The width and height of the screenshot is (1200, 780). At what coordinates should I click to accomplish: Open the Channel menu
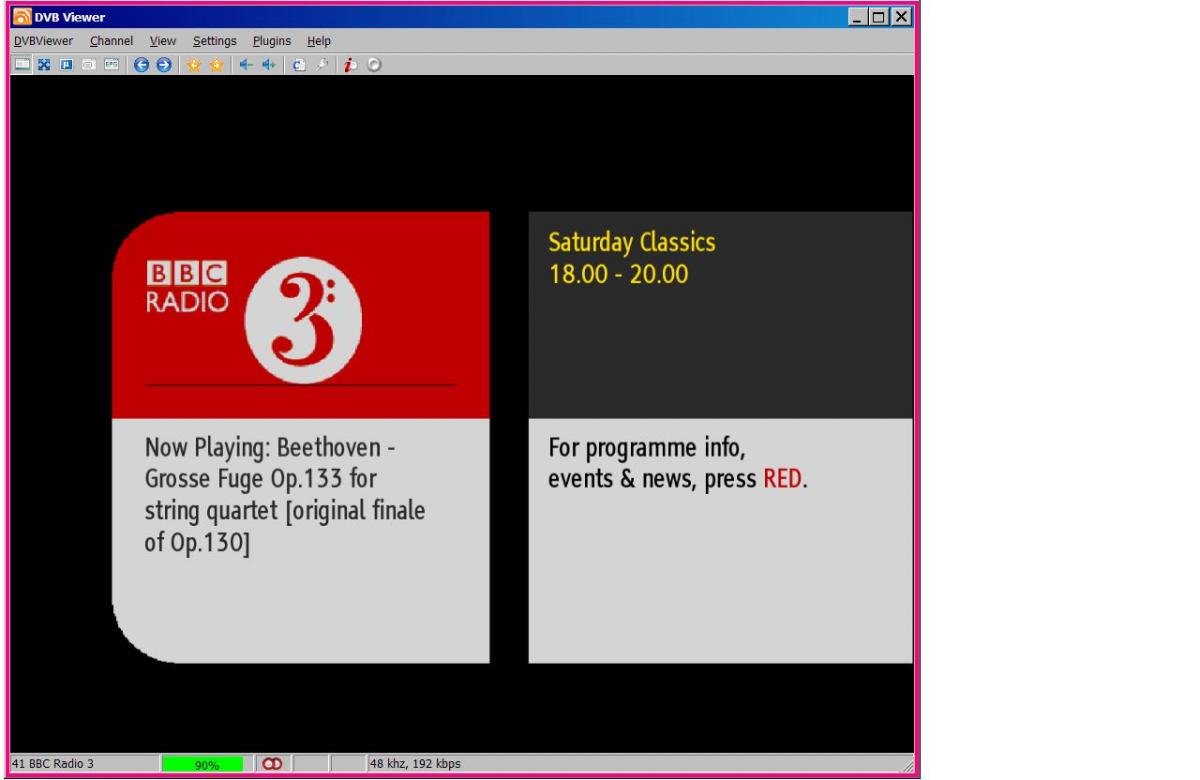click(x=111, y=41)
